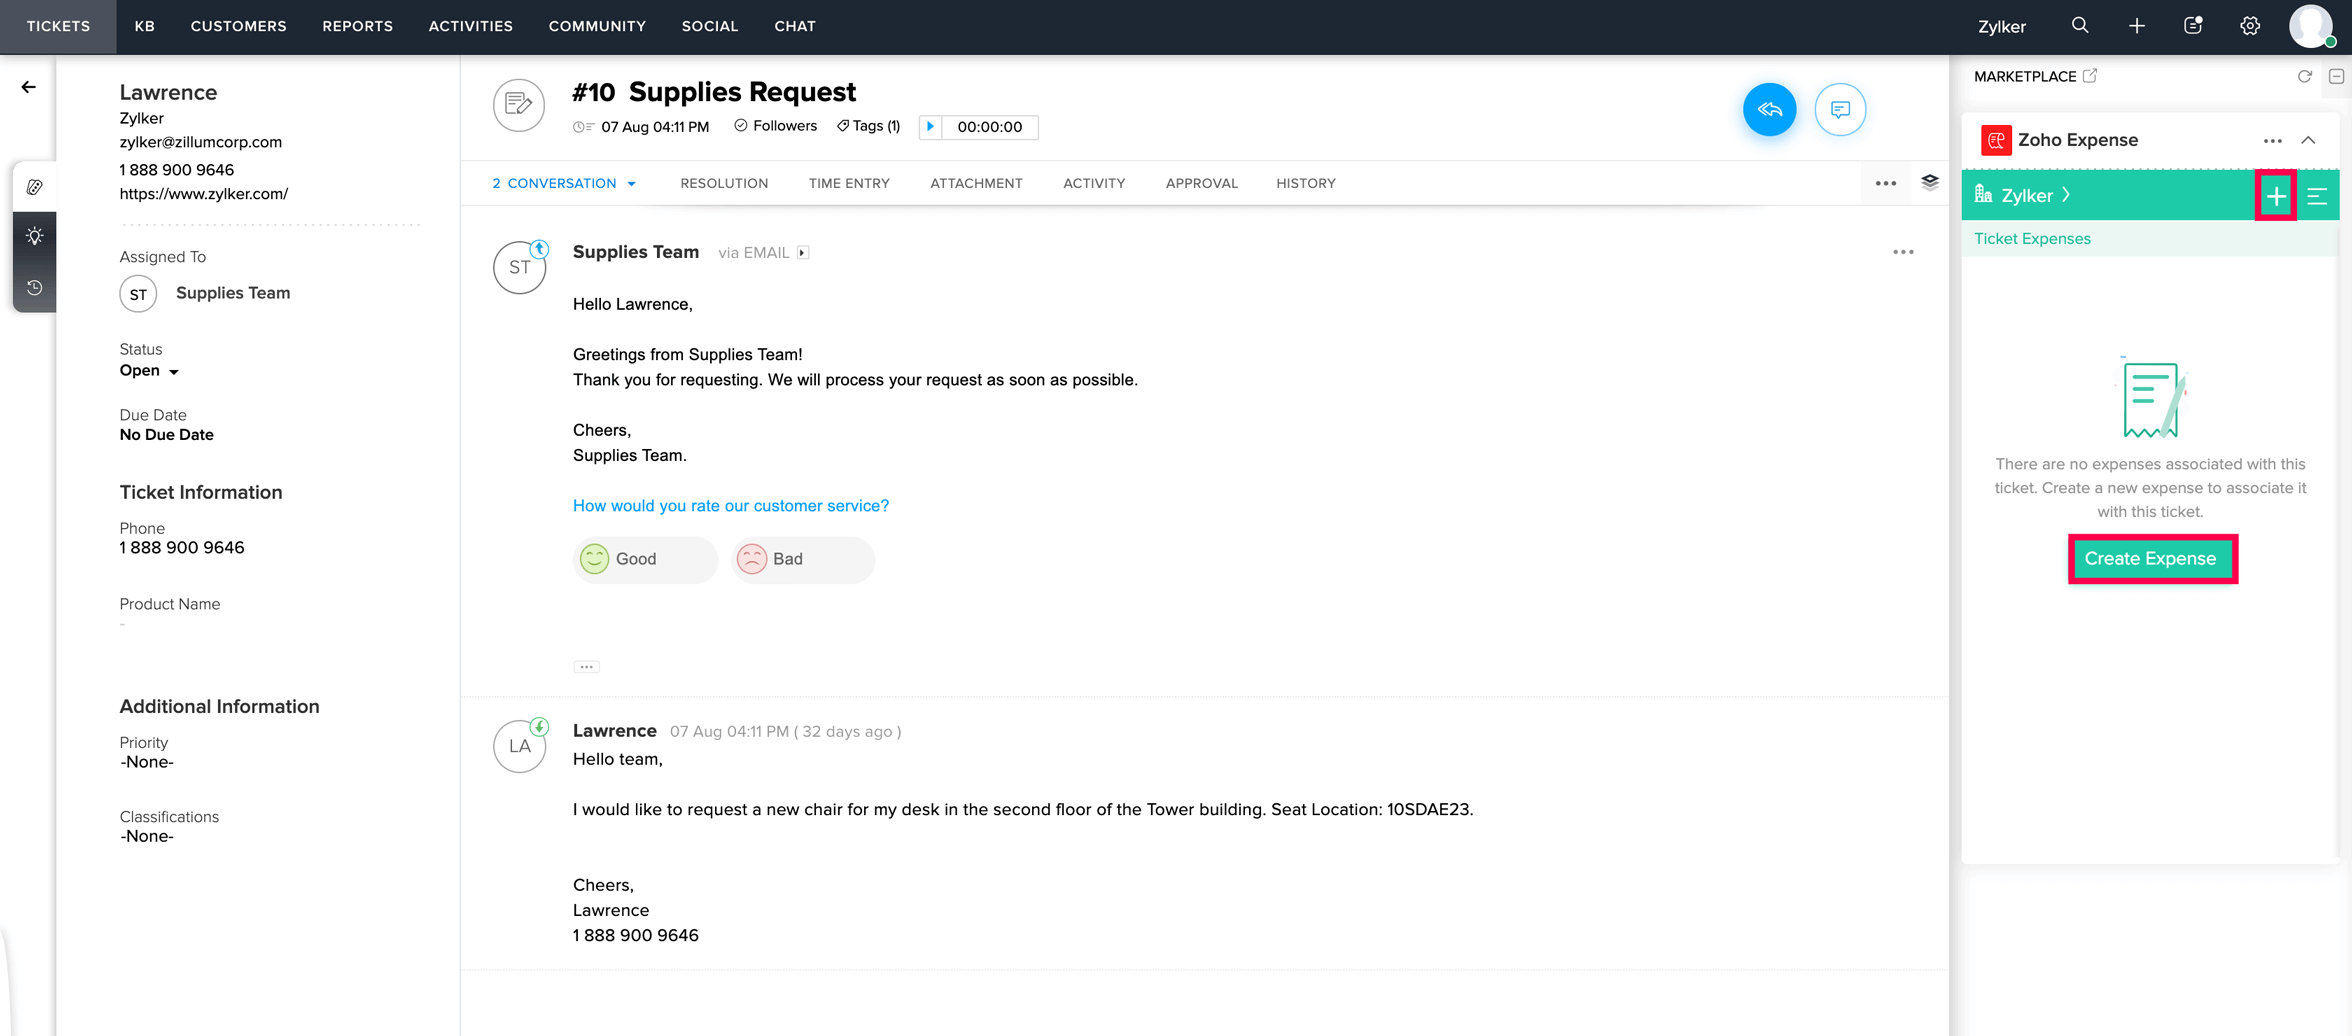Viewport: 2352px width, 1036px height.
Task: Open the customer service rating link
Action: pos(730,506)
